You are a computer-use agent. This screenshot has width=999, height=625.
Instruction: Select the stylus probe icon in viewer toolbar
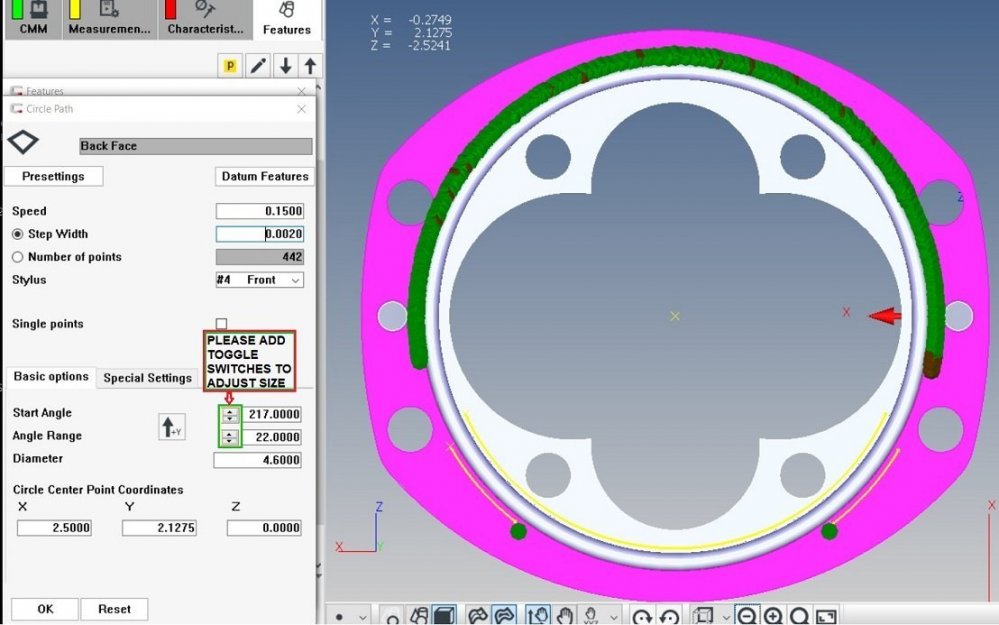pyautogui.click(x=591, y=614)
